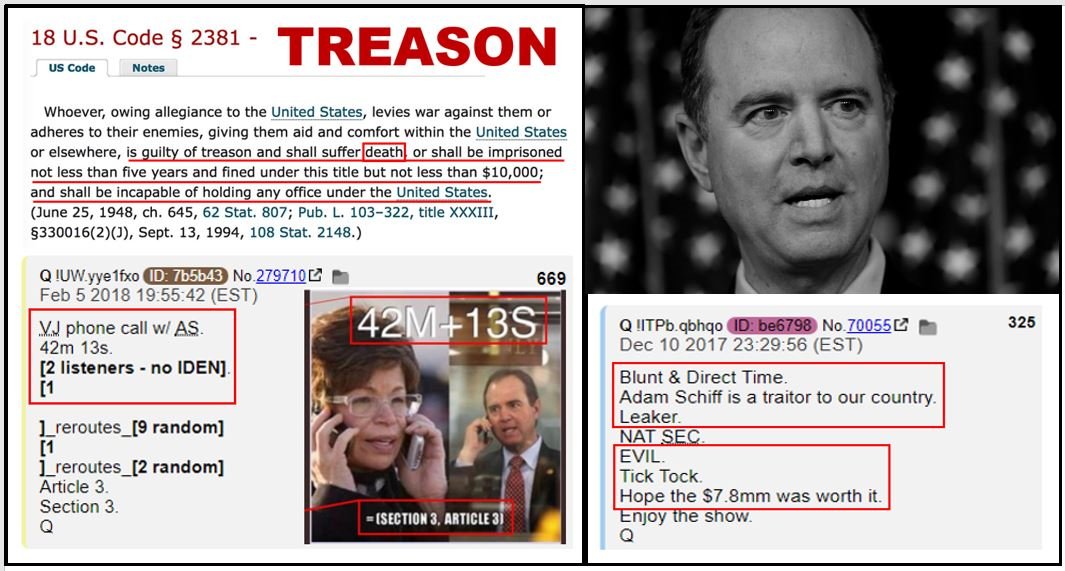Image resolution: width=1065 pixels, height=571 pixels.
Task: Open the external link icon beside post No.279710
Action: [x=315, y=275]
